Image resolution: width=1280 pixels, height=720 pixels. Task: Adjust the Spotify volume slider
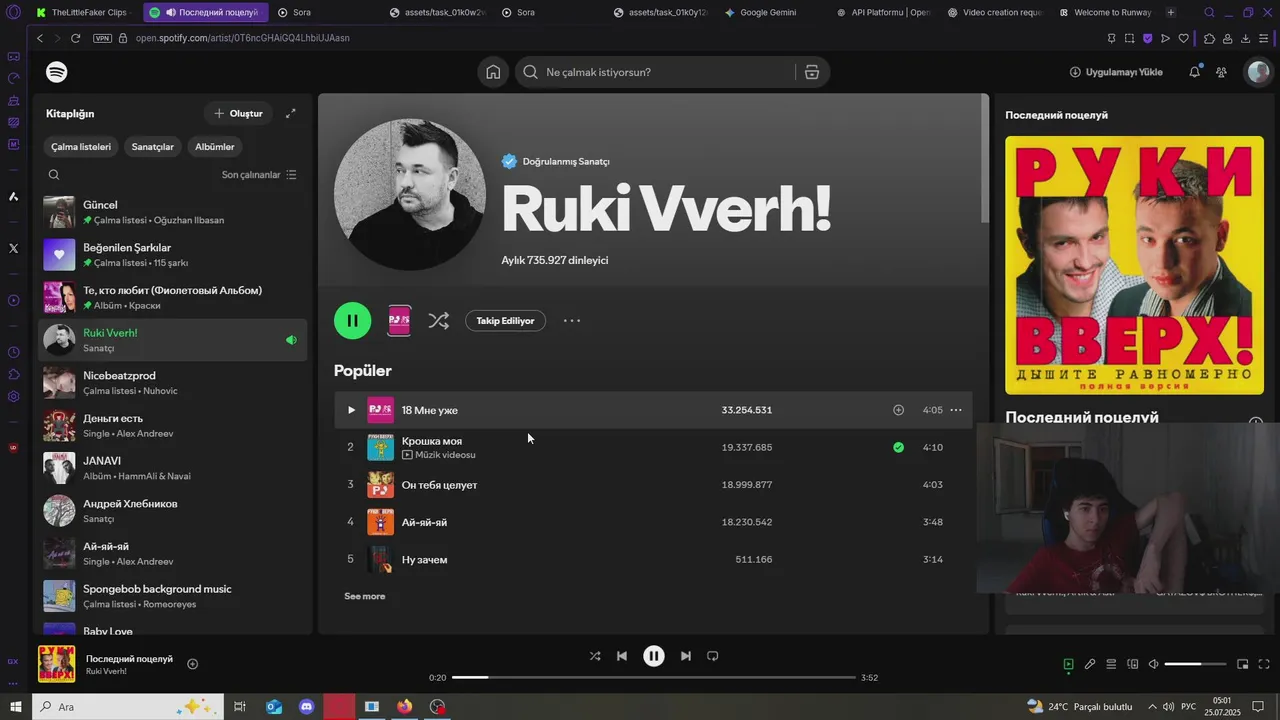[x=1195, y=664]
